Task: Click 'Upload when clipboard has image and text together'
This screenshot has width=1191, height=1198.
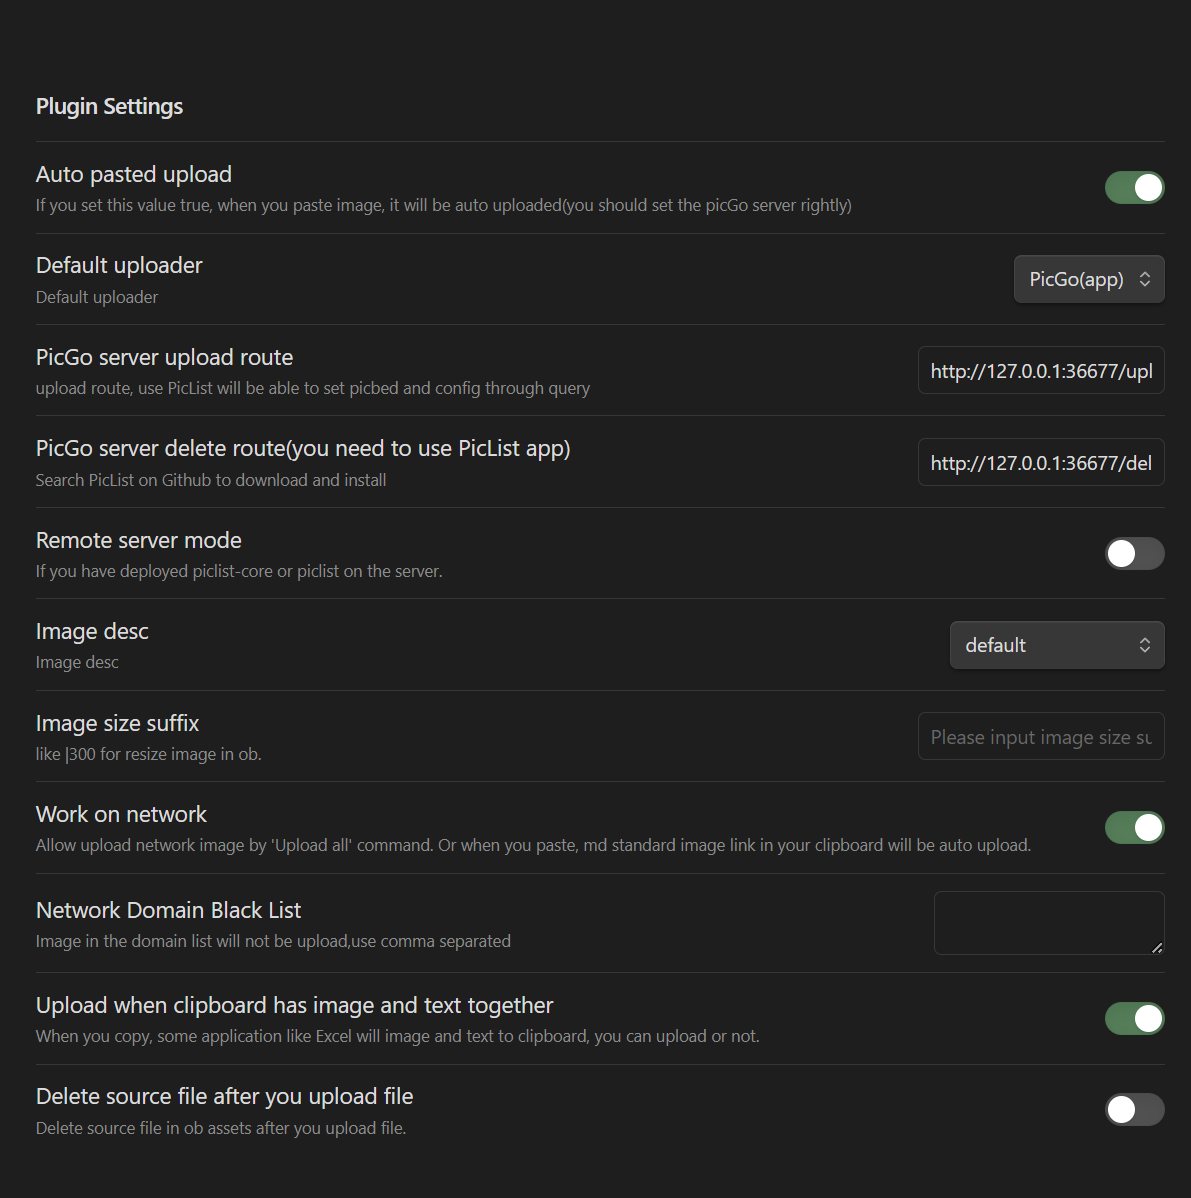Action: click(x=294, y=1005)
